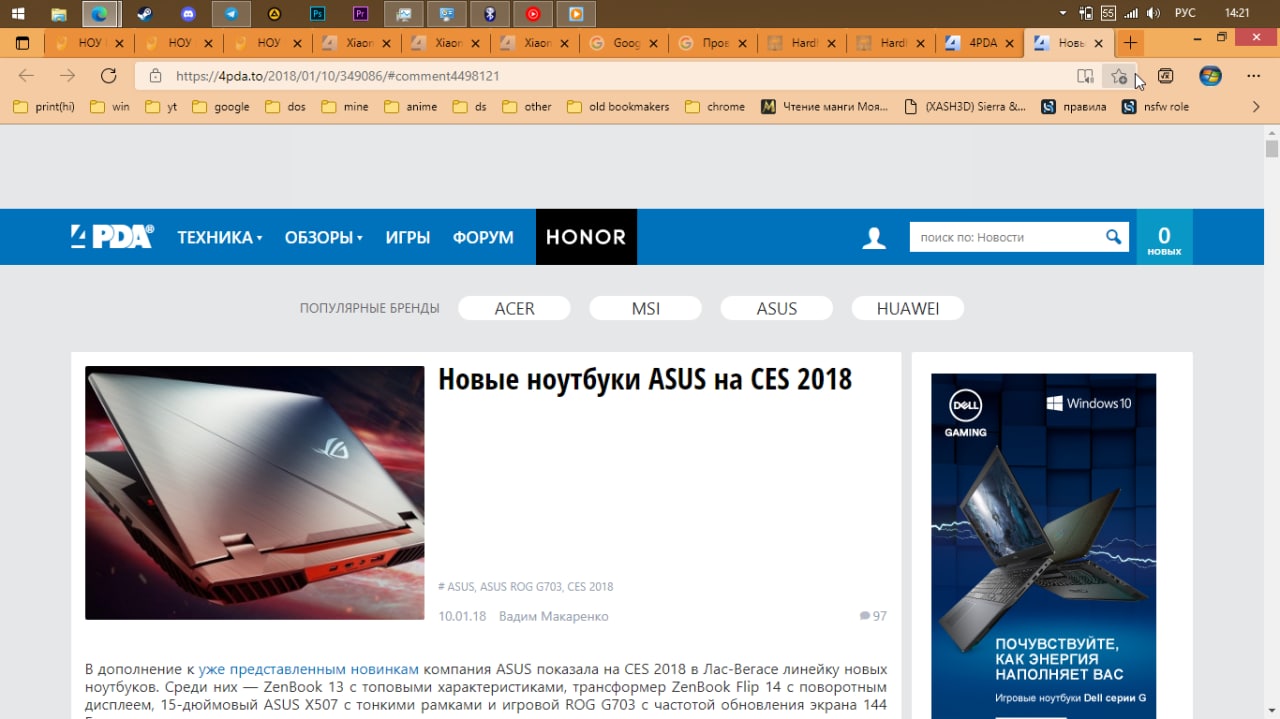Viewport: 1280px width, 719px height.
Task: Click the 4PDA site logo
Action: 112,236
